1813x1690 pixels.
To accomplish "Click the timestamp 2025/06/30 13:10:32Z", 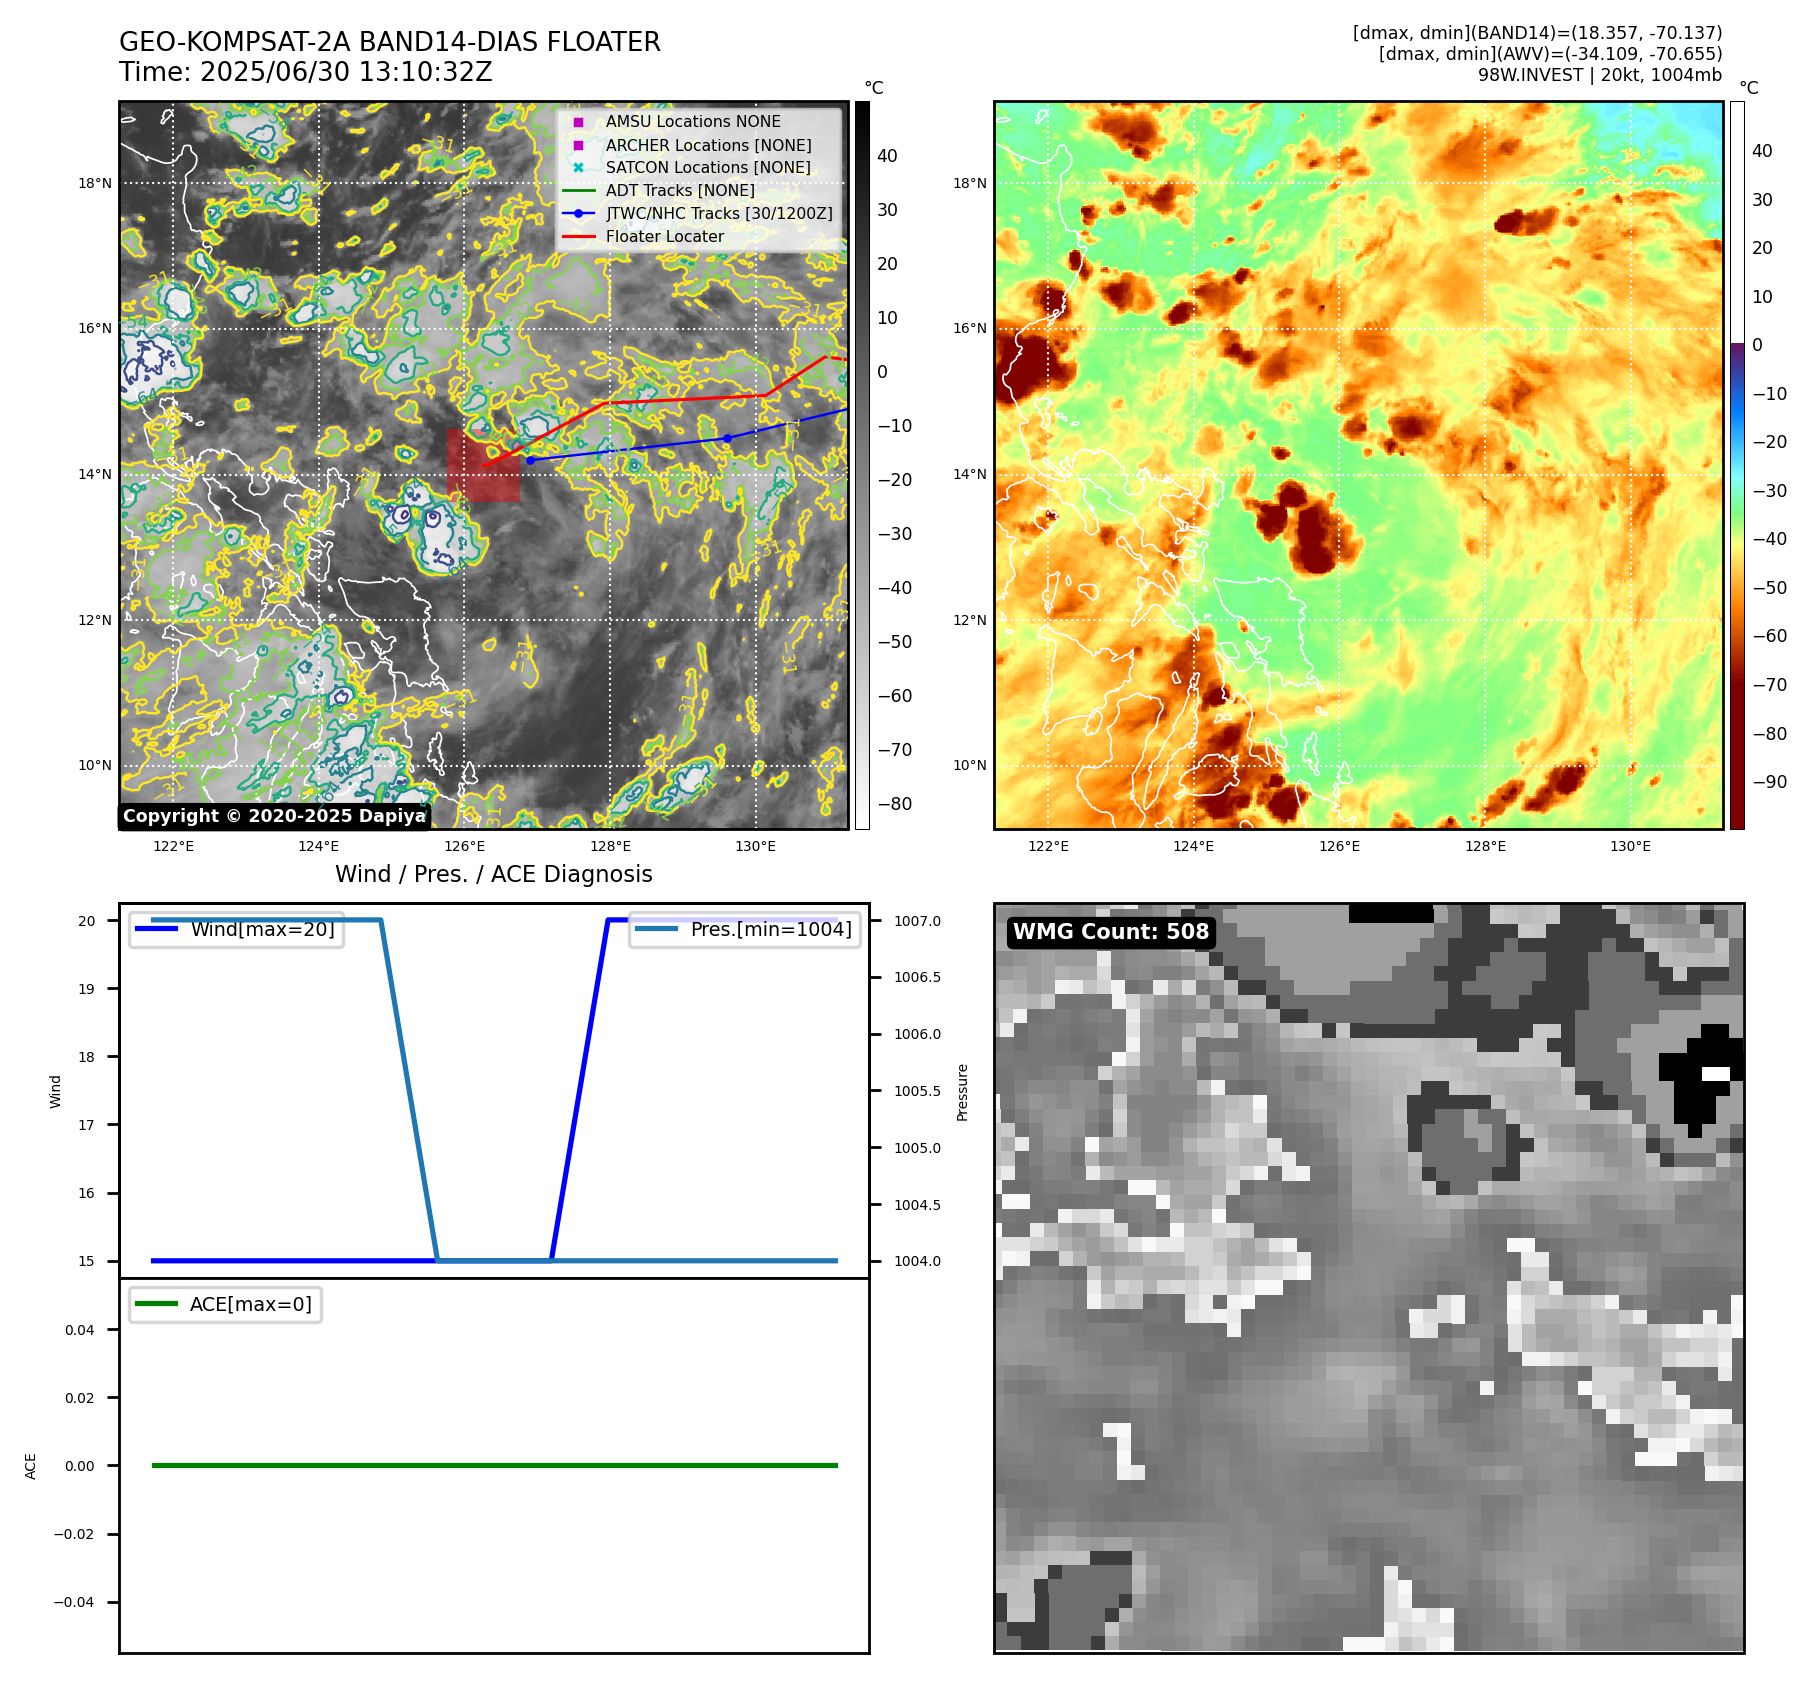I will 346,73.
